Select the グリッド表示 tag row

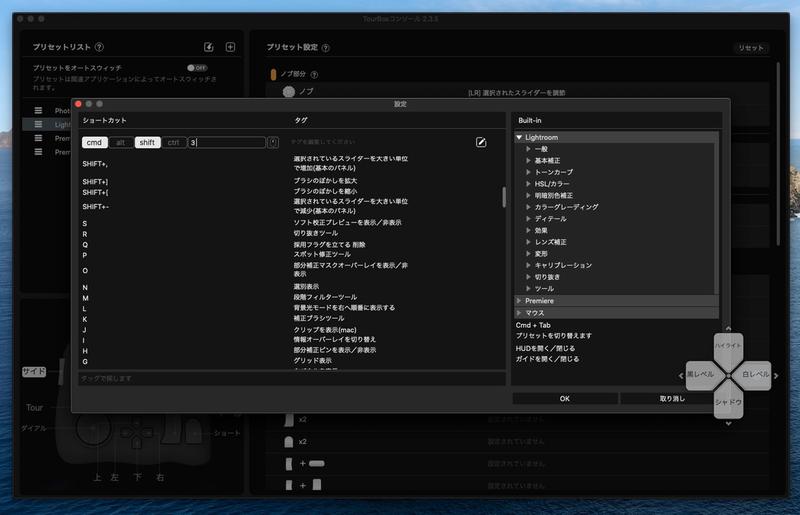tap(312, 361)
